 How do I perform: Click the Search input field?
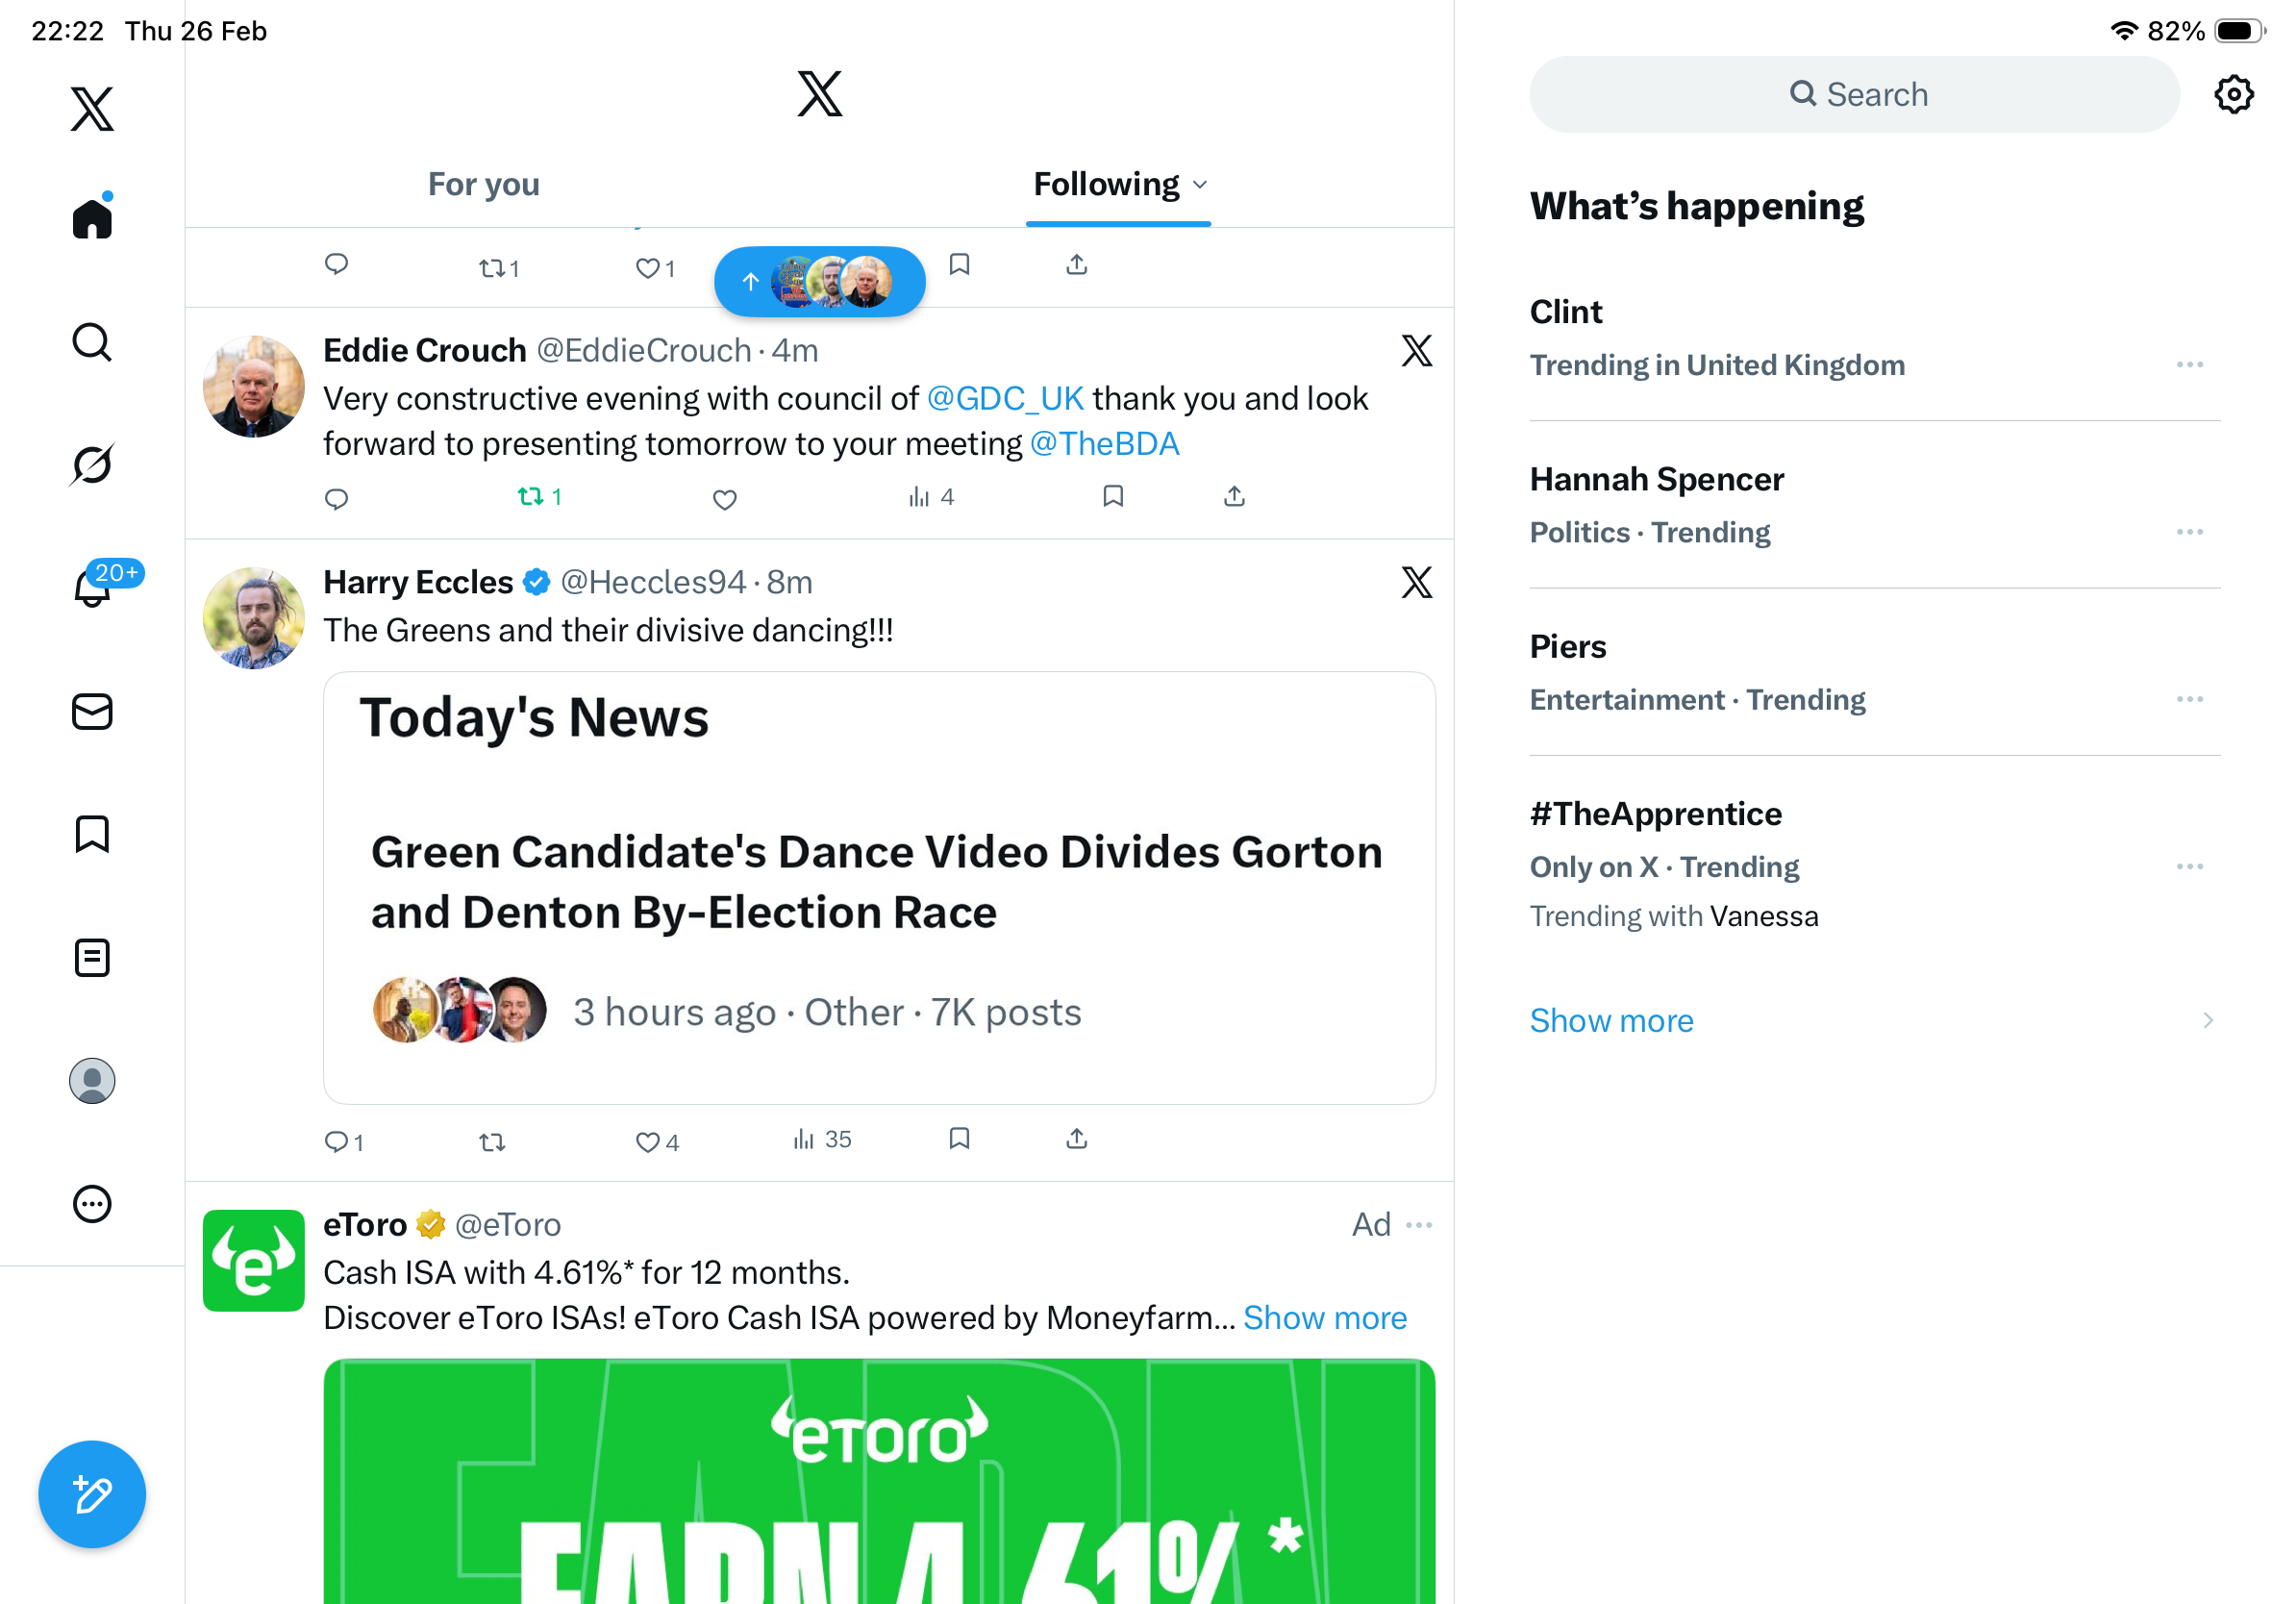click(x=1854, y=95)
